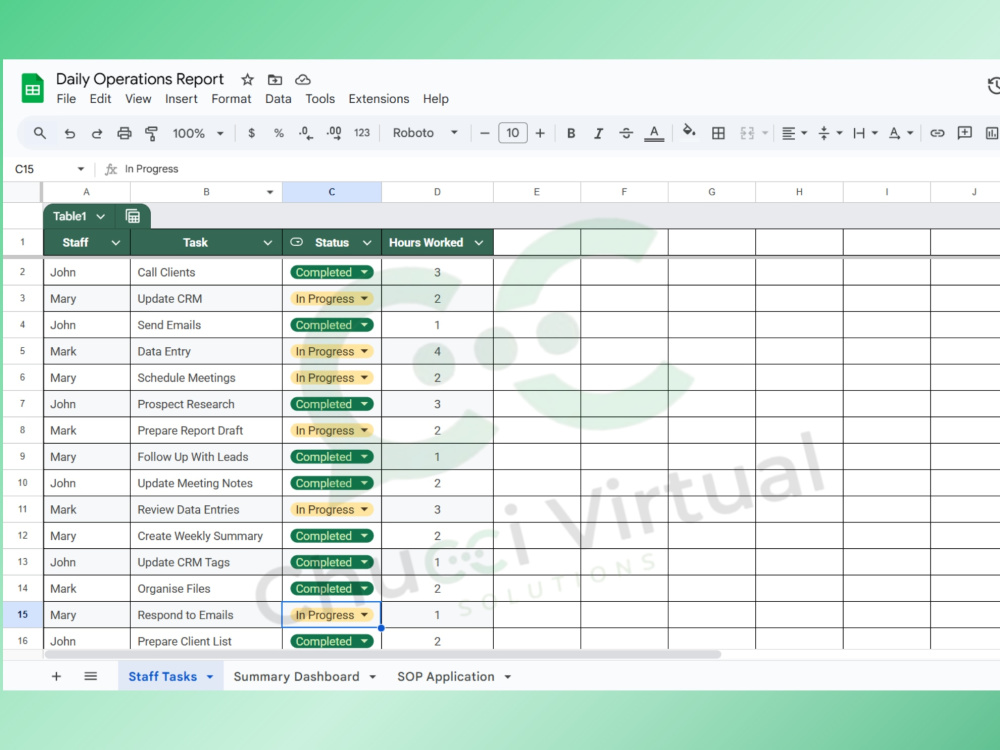Screen dimensions: 1000x750
Task: Open the Staff column header dropdown
Action: click(x=115, y=243)
